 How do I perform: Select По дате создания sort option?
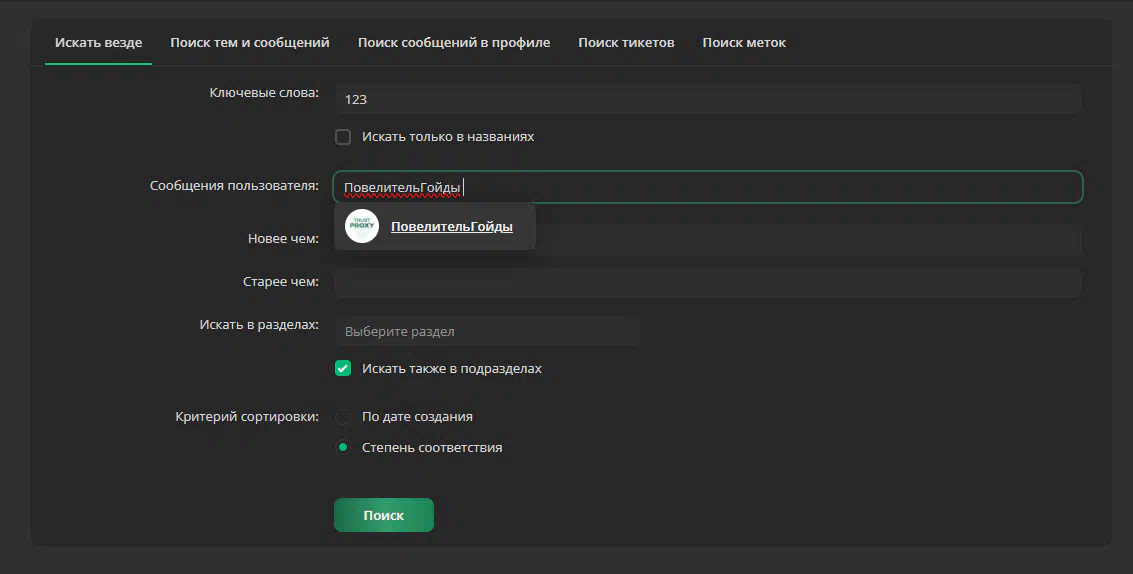[x=343, y=416]
